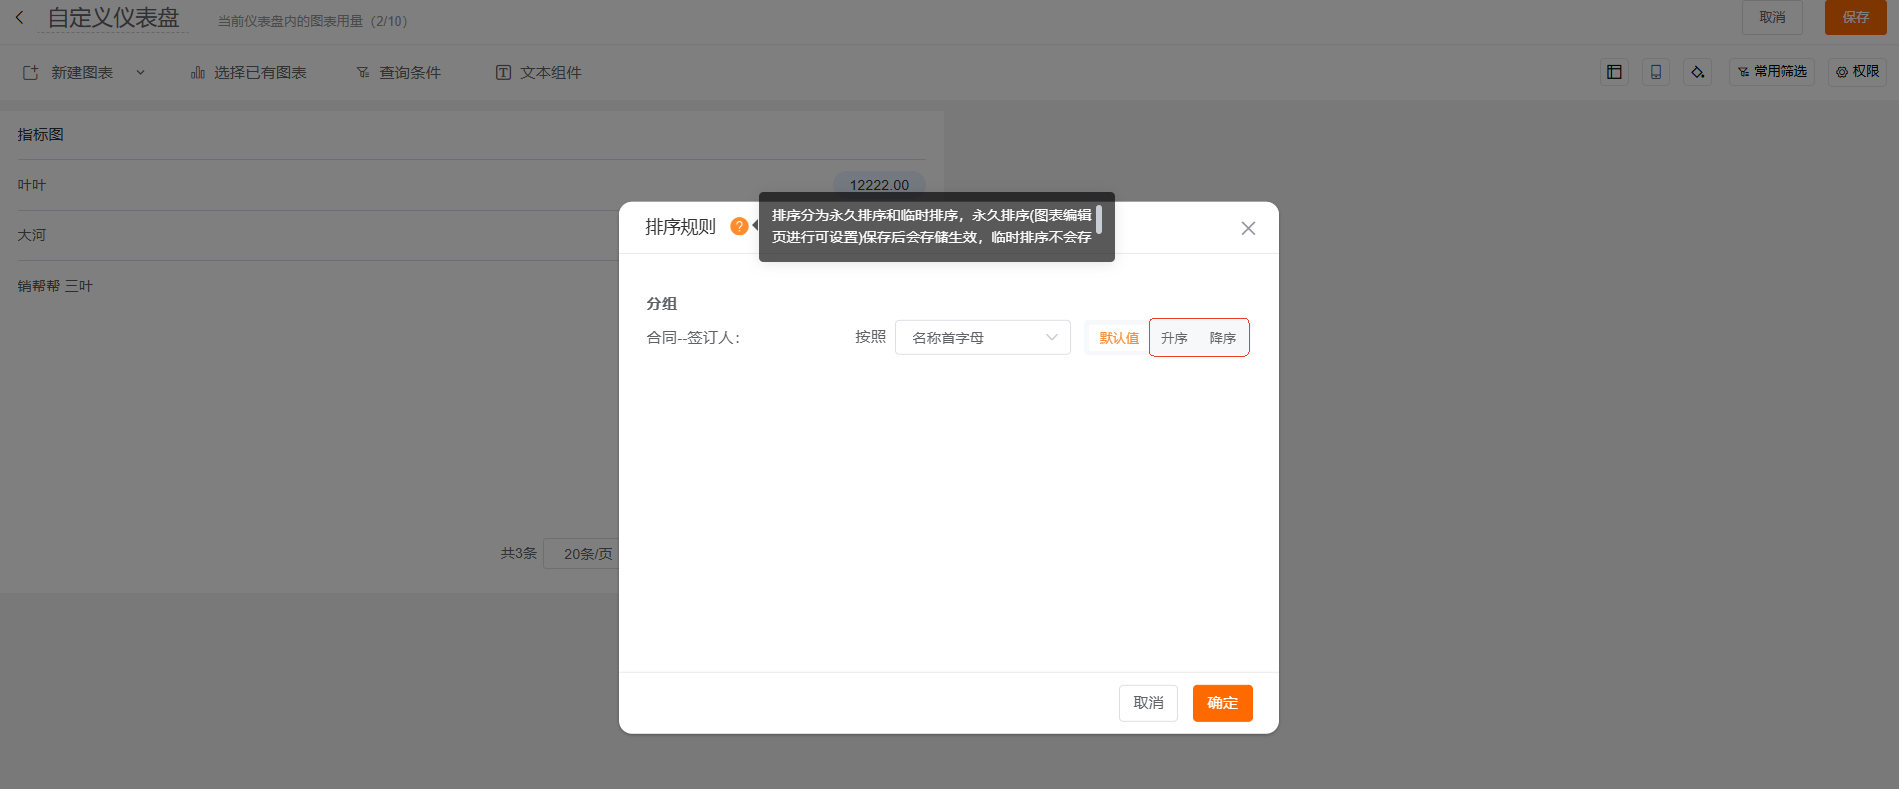Click the tooltip scrollbar handle
The image size is (1899, 789).
tap(1099, 219)
